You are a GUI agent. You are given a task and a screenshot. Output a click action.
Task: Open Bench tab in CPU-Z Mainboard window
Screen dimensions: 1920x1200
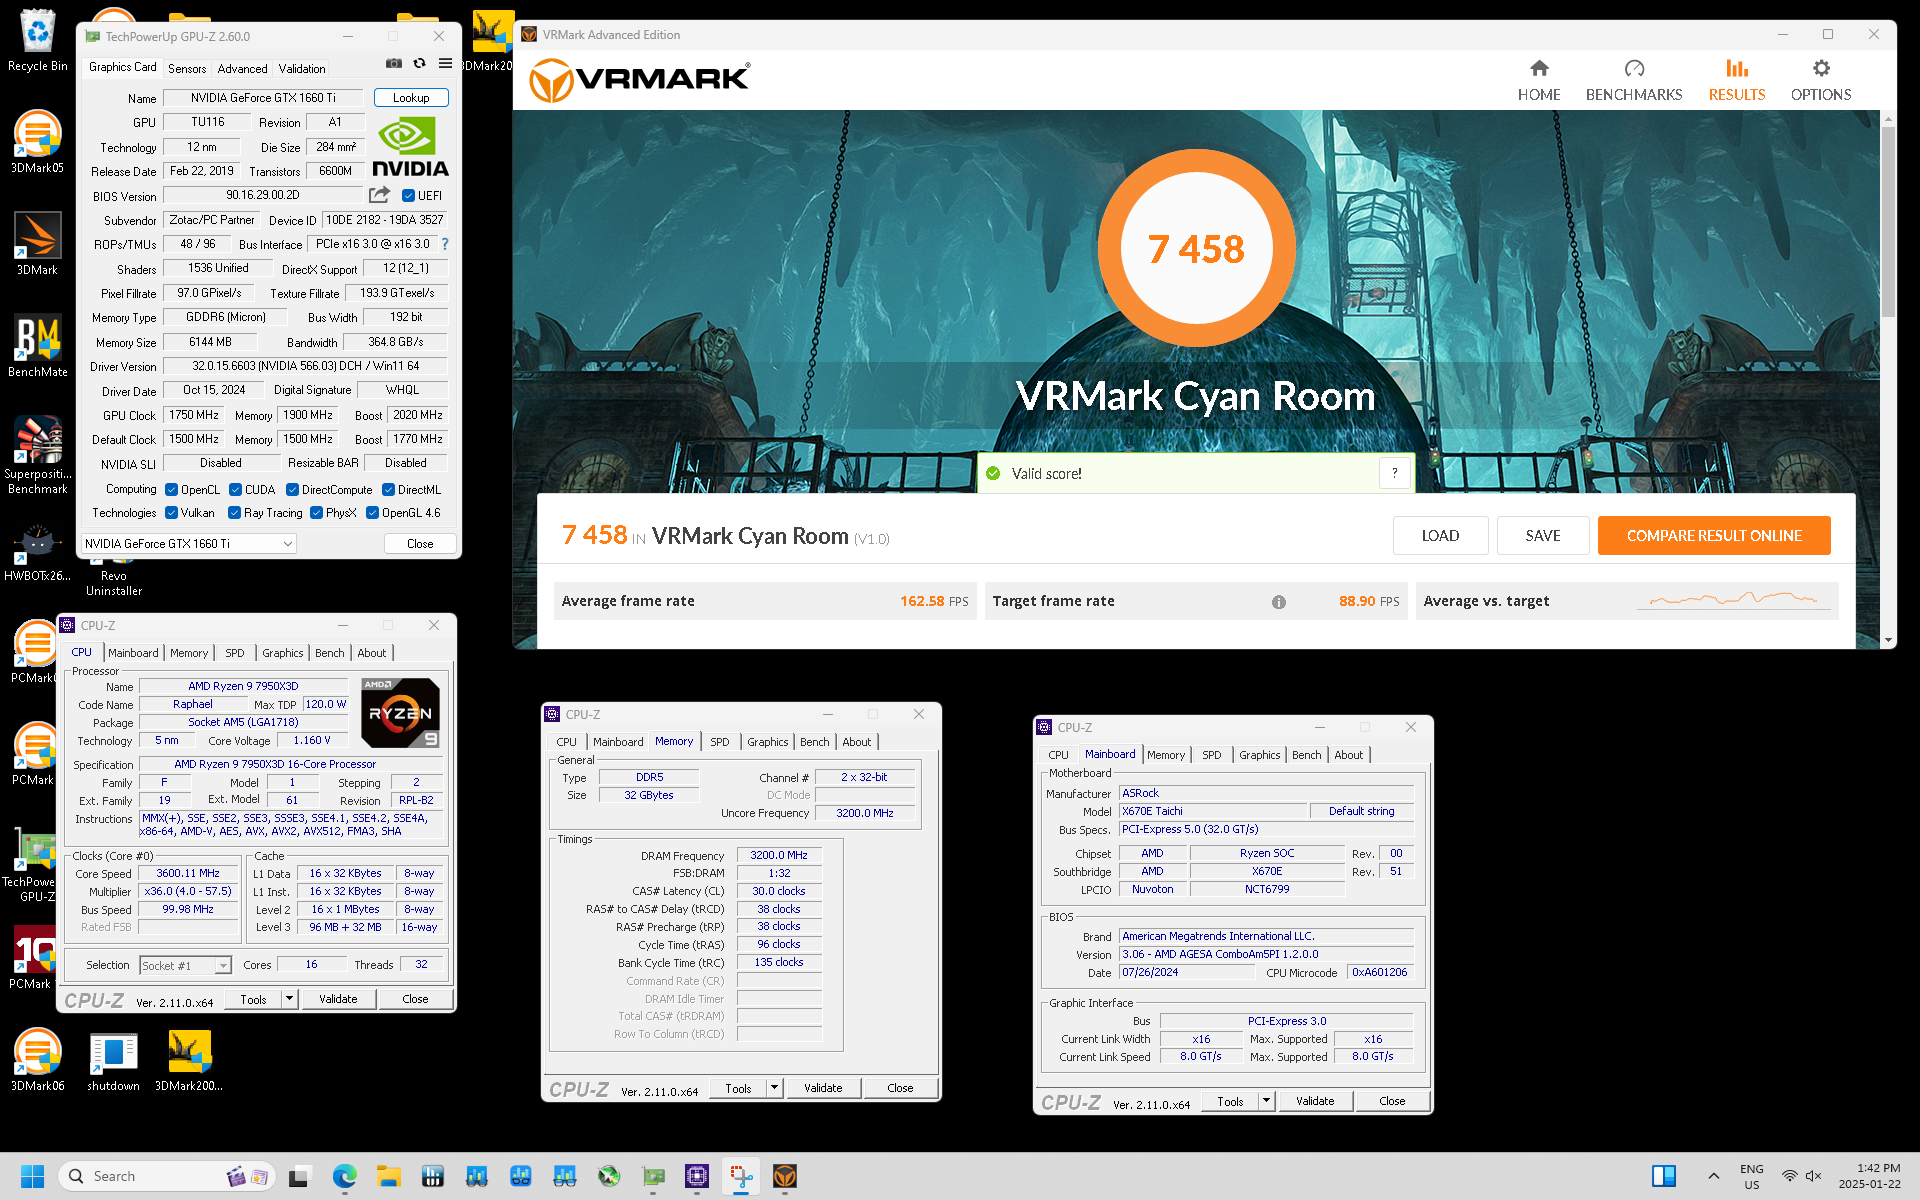(1306, 755)
